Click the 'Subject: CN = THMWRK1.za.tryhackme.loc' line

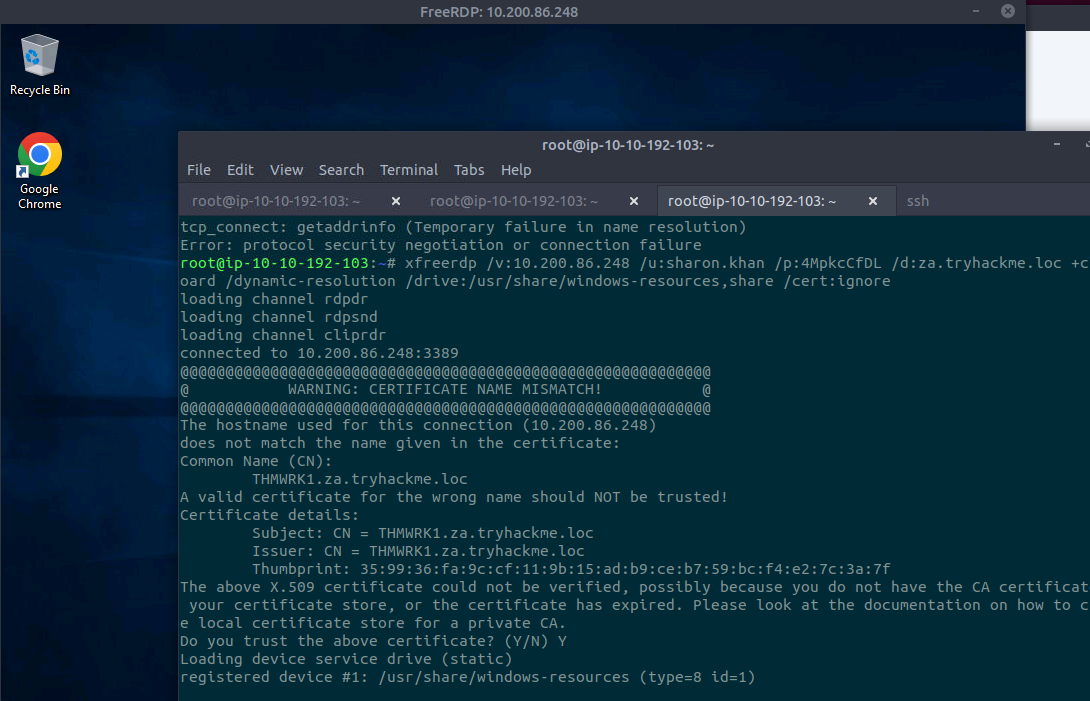click(423, 533)
